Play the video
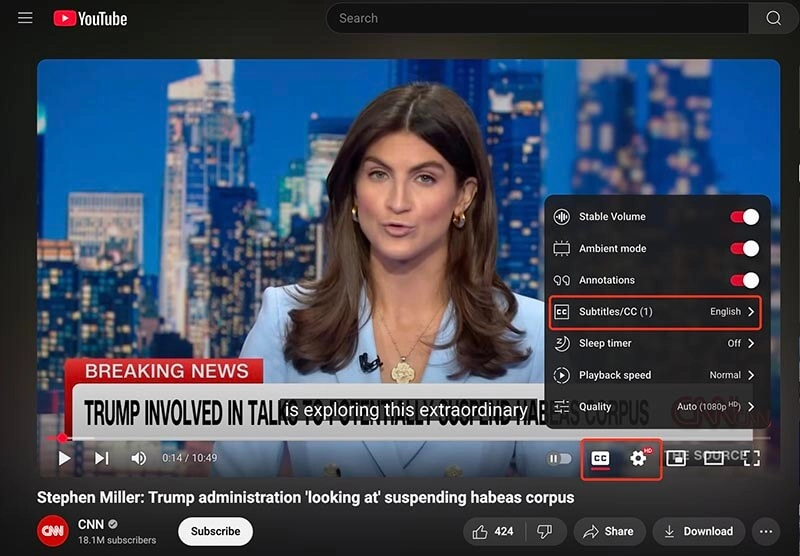This screenshot has width=800, height=556. pos(64,458)
